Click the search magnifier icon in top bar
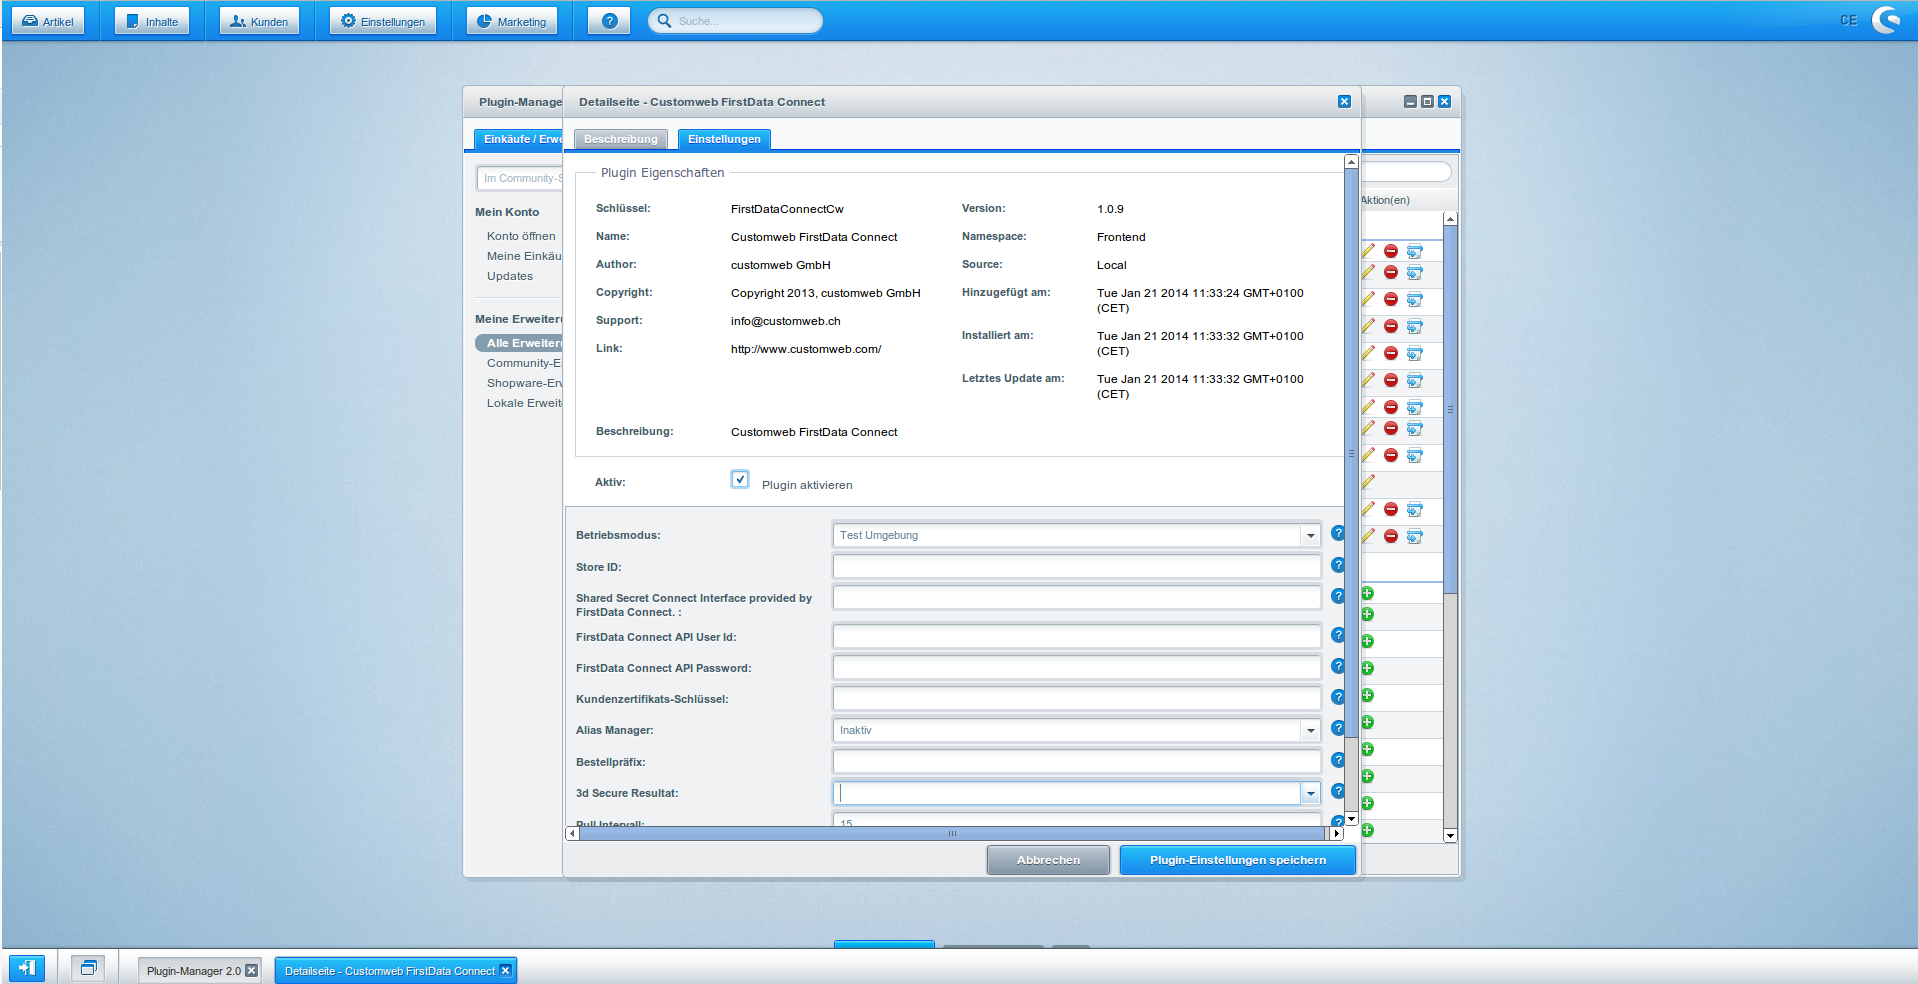This screenshot has width=1918, height=984. coord(664,21)
